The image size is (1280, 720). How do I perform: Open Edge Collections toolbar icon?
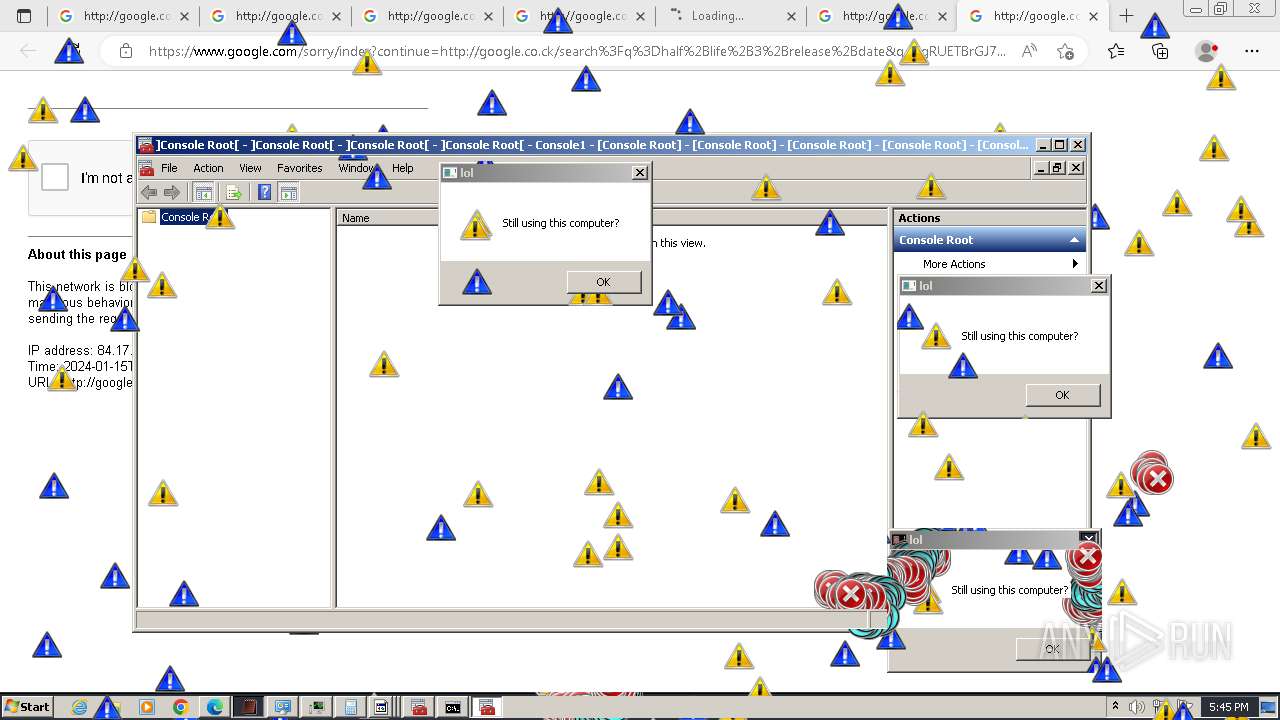tap(1160, 51)
